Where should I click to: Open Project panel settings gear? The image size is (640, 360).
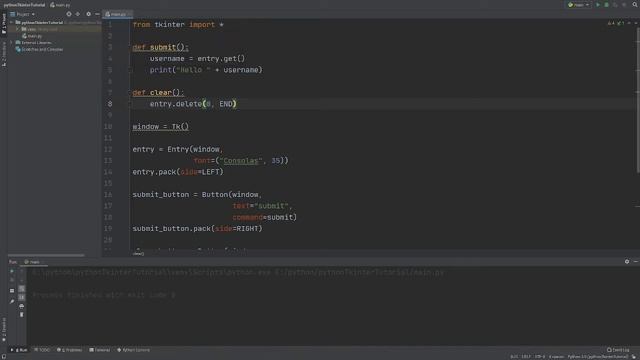pos(89,14)
